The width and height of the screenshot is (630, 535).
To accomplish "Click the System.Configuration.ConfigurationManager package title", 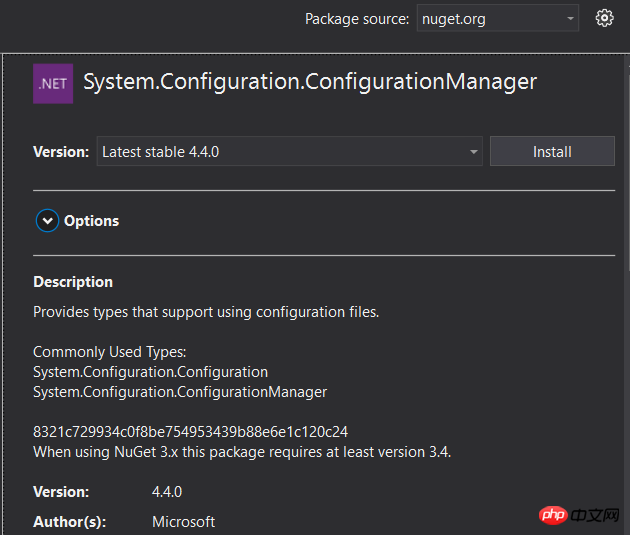I will [310, 82].
